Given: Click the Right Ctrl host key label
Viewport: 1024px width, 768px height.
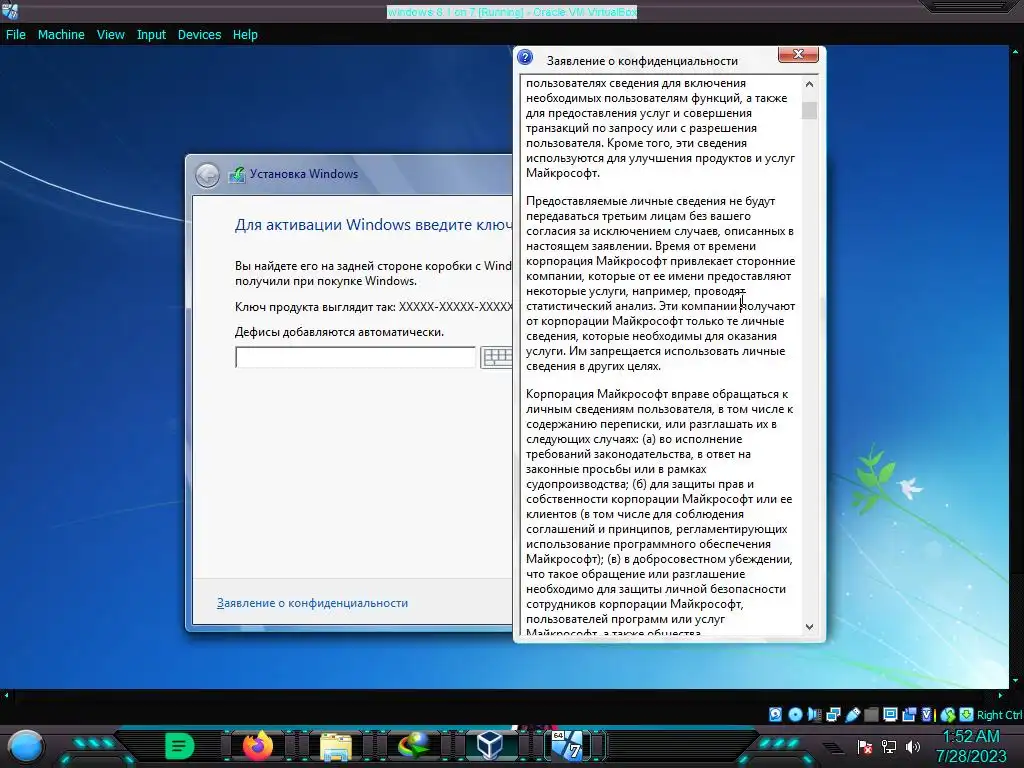Looking at the screenshot, I should coord(1000,715).
